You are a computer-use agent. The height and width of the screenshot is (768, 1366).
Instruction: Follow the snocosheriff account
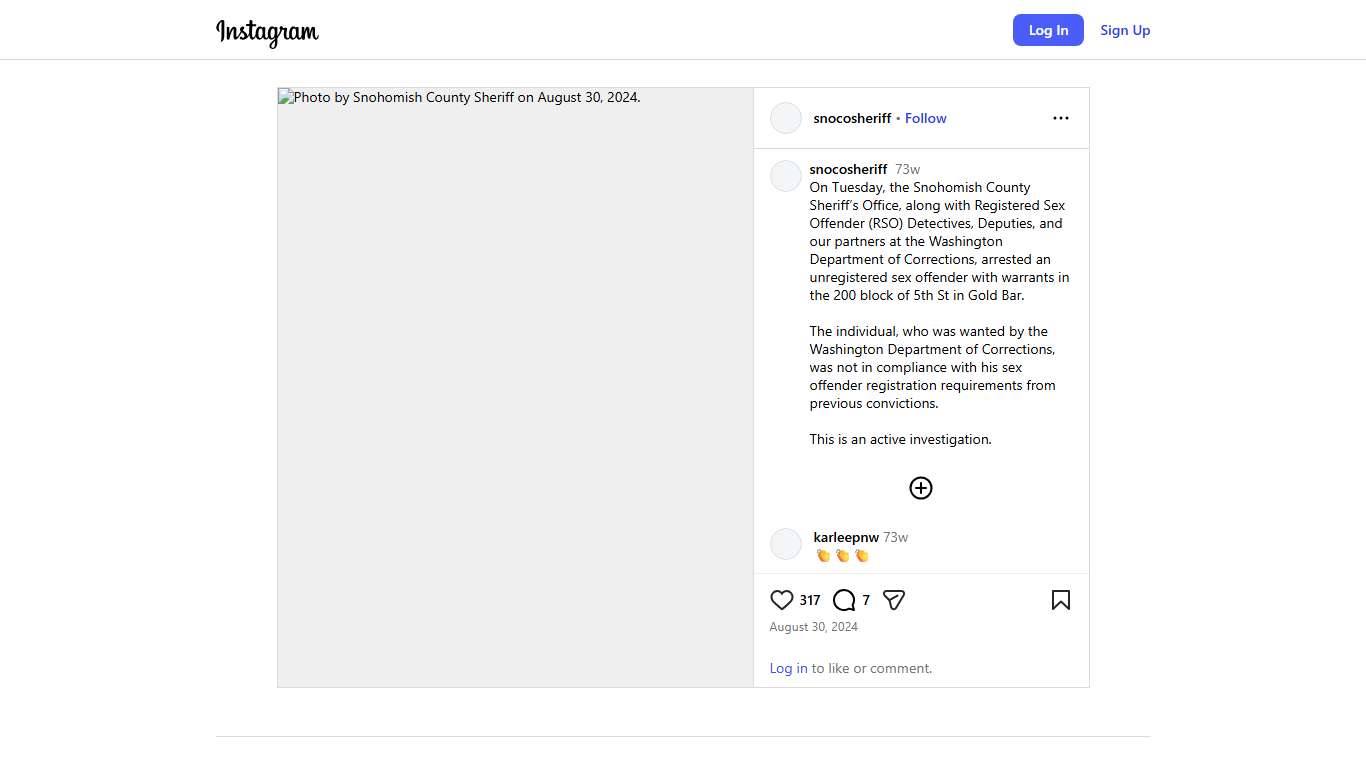tap(926, 118)
